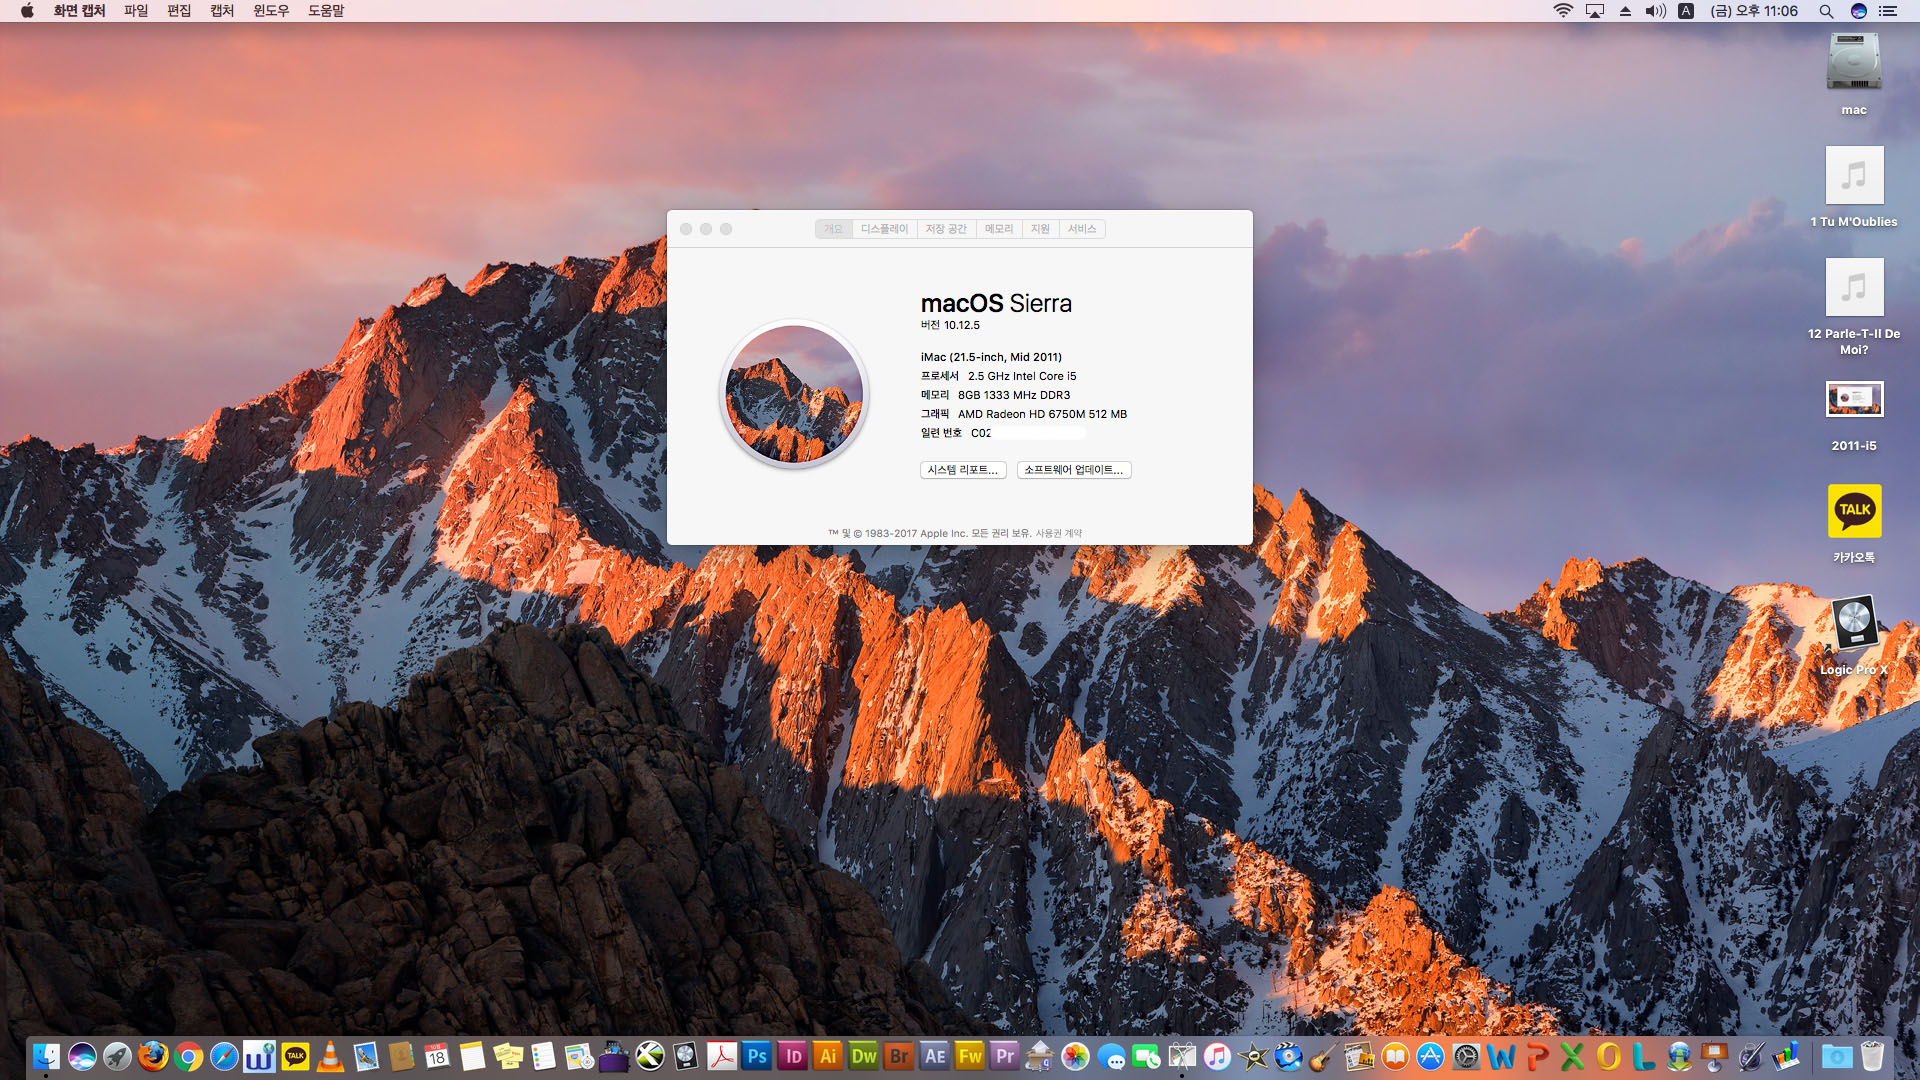Switch to the 디스플레이 tab
This screenshot has height=1080, width=1920.
[x=884, y=229]
